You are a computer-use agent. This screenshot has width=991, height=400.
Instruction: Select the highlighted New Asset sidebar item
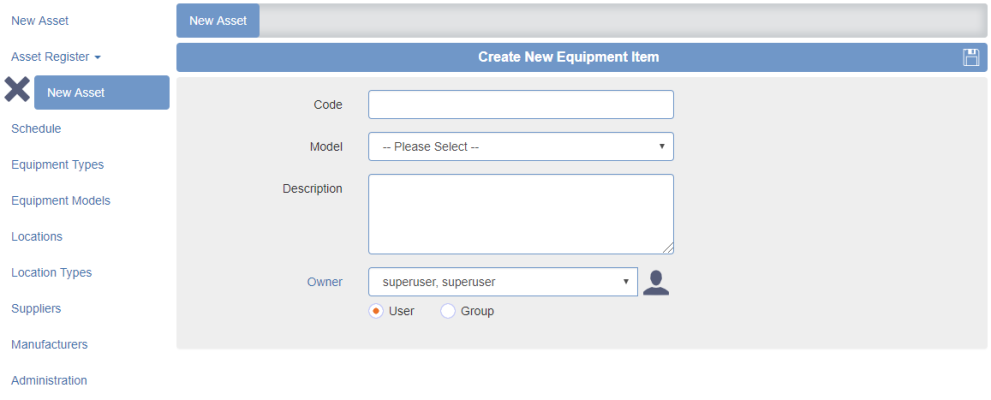click(102, 92)
